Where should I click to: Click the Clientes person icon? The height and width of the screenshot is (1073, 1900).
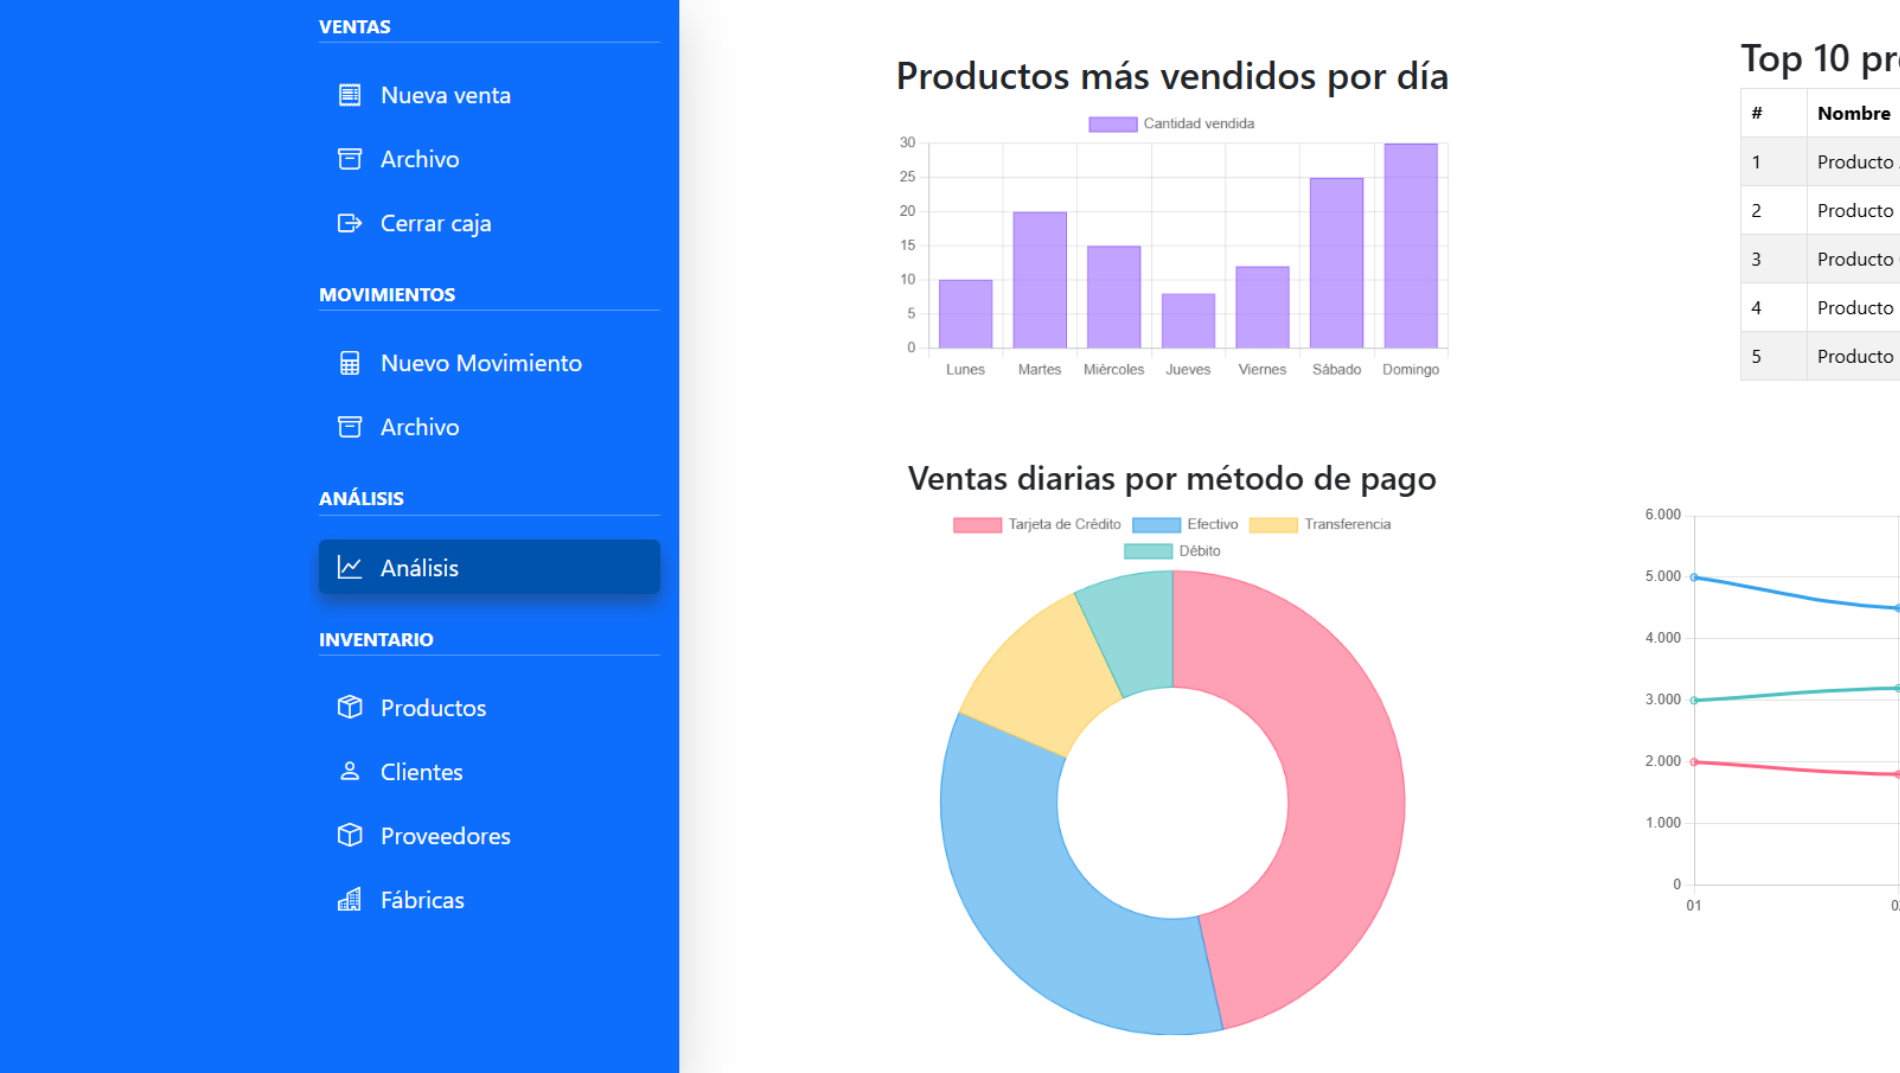(x=349, y=771)
